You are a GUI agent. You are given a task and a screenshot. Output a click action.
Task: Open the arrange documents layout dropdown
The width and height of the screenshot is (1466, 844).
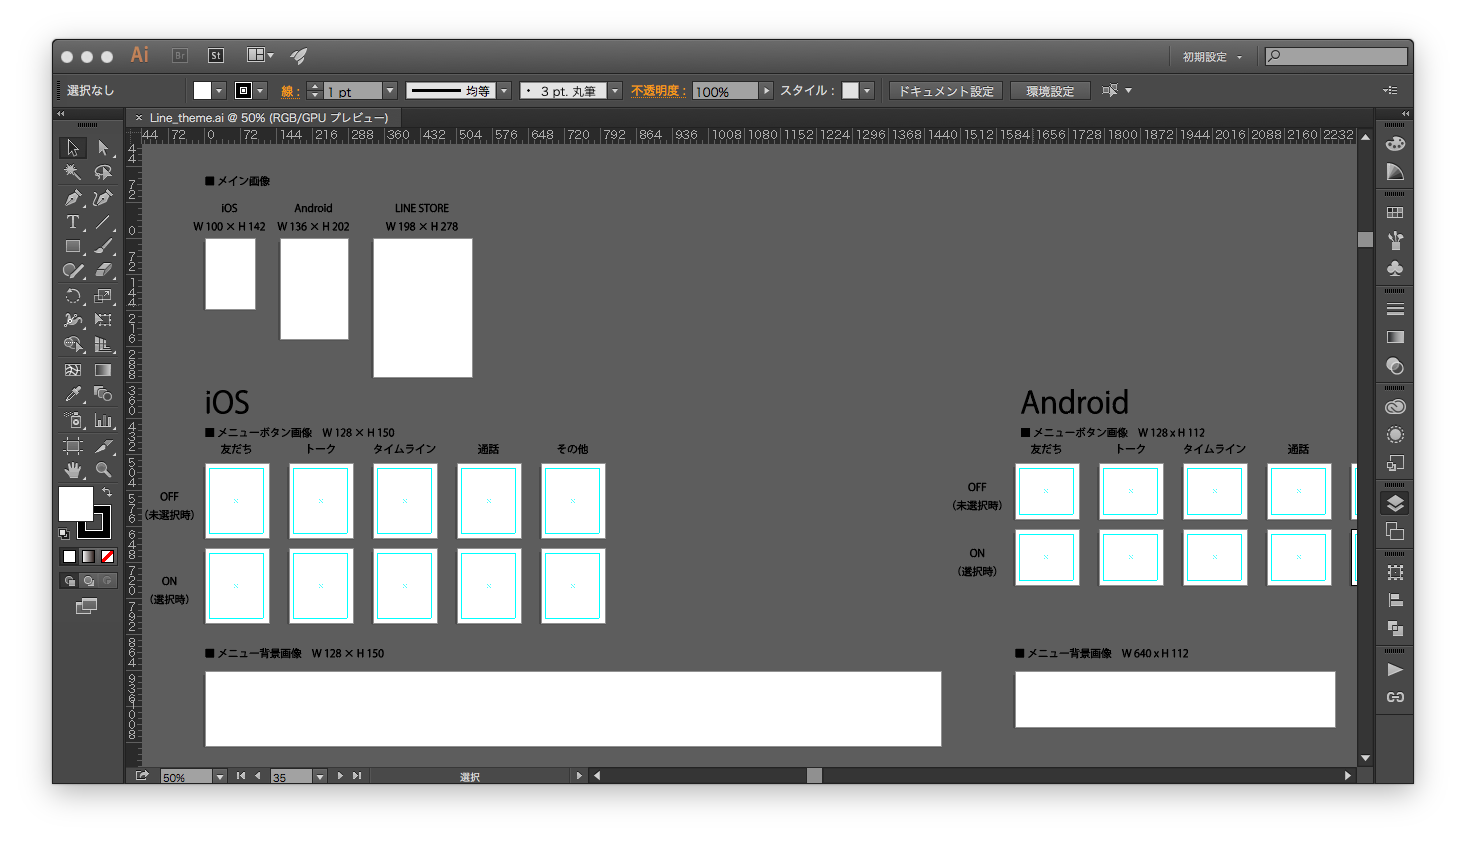(260, 56)
